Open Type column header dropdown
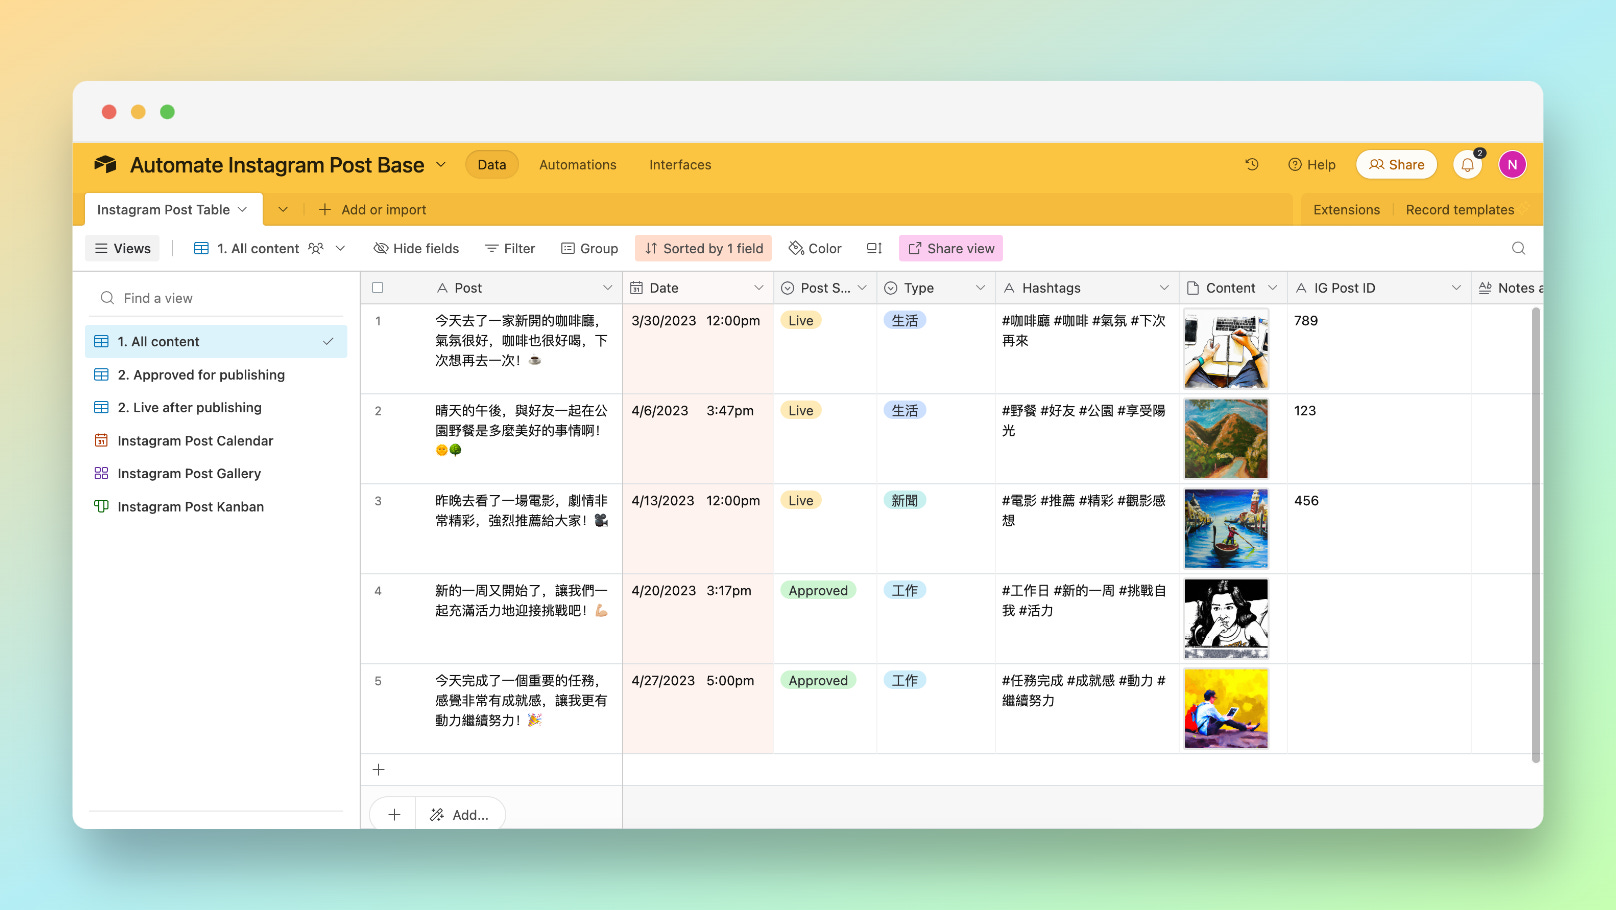The image size is (1616, 910). coord(980,287)
